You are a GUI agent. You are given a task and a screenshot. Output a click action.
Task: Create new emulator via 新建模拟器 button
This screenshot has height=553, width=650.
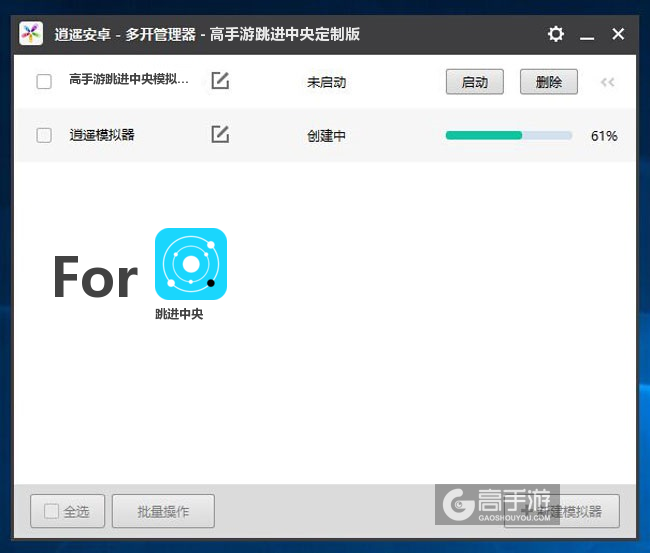coord(562,511)
